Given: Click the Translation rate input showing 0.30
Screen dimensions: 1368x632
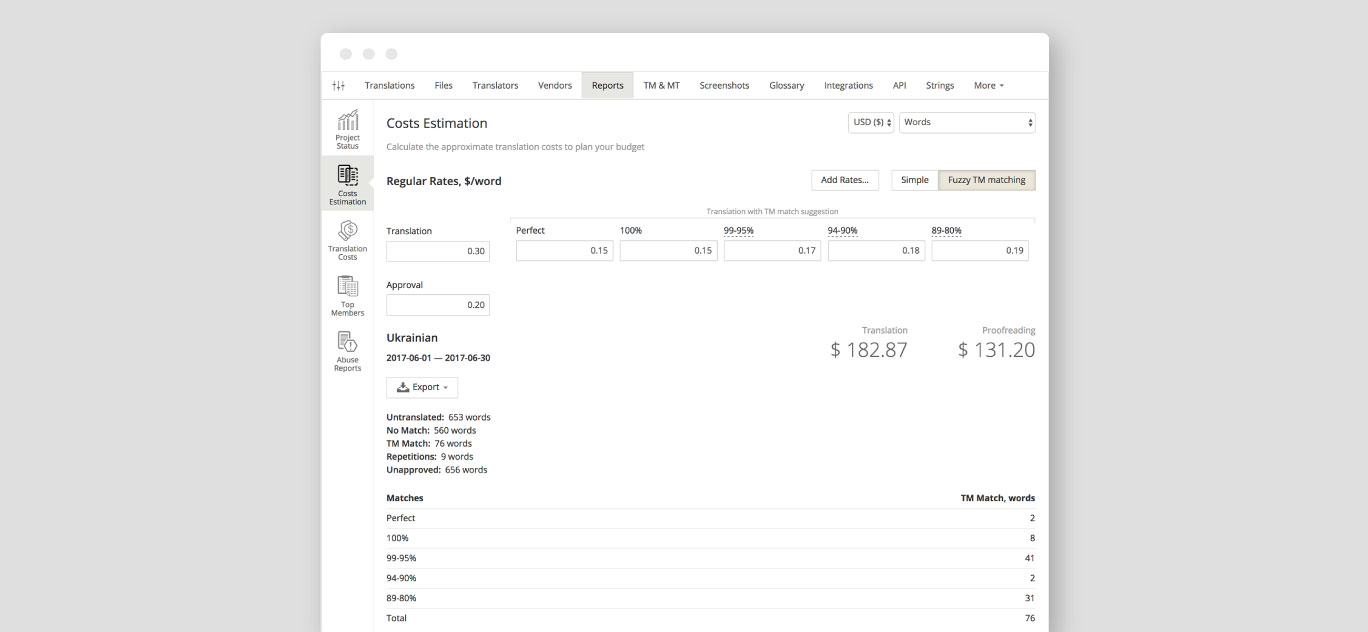Looking at the screenshot, I should coord(438,251).
